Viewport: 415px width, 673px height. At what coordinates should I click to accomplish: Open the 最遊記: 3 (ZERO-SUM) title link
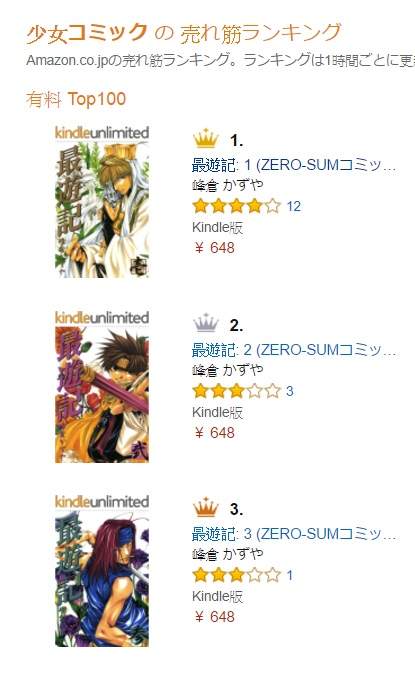(x=294, y=534)
